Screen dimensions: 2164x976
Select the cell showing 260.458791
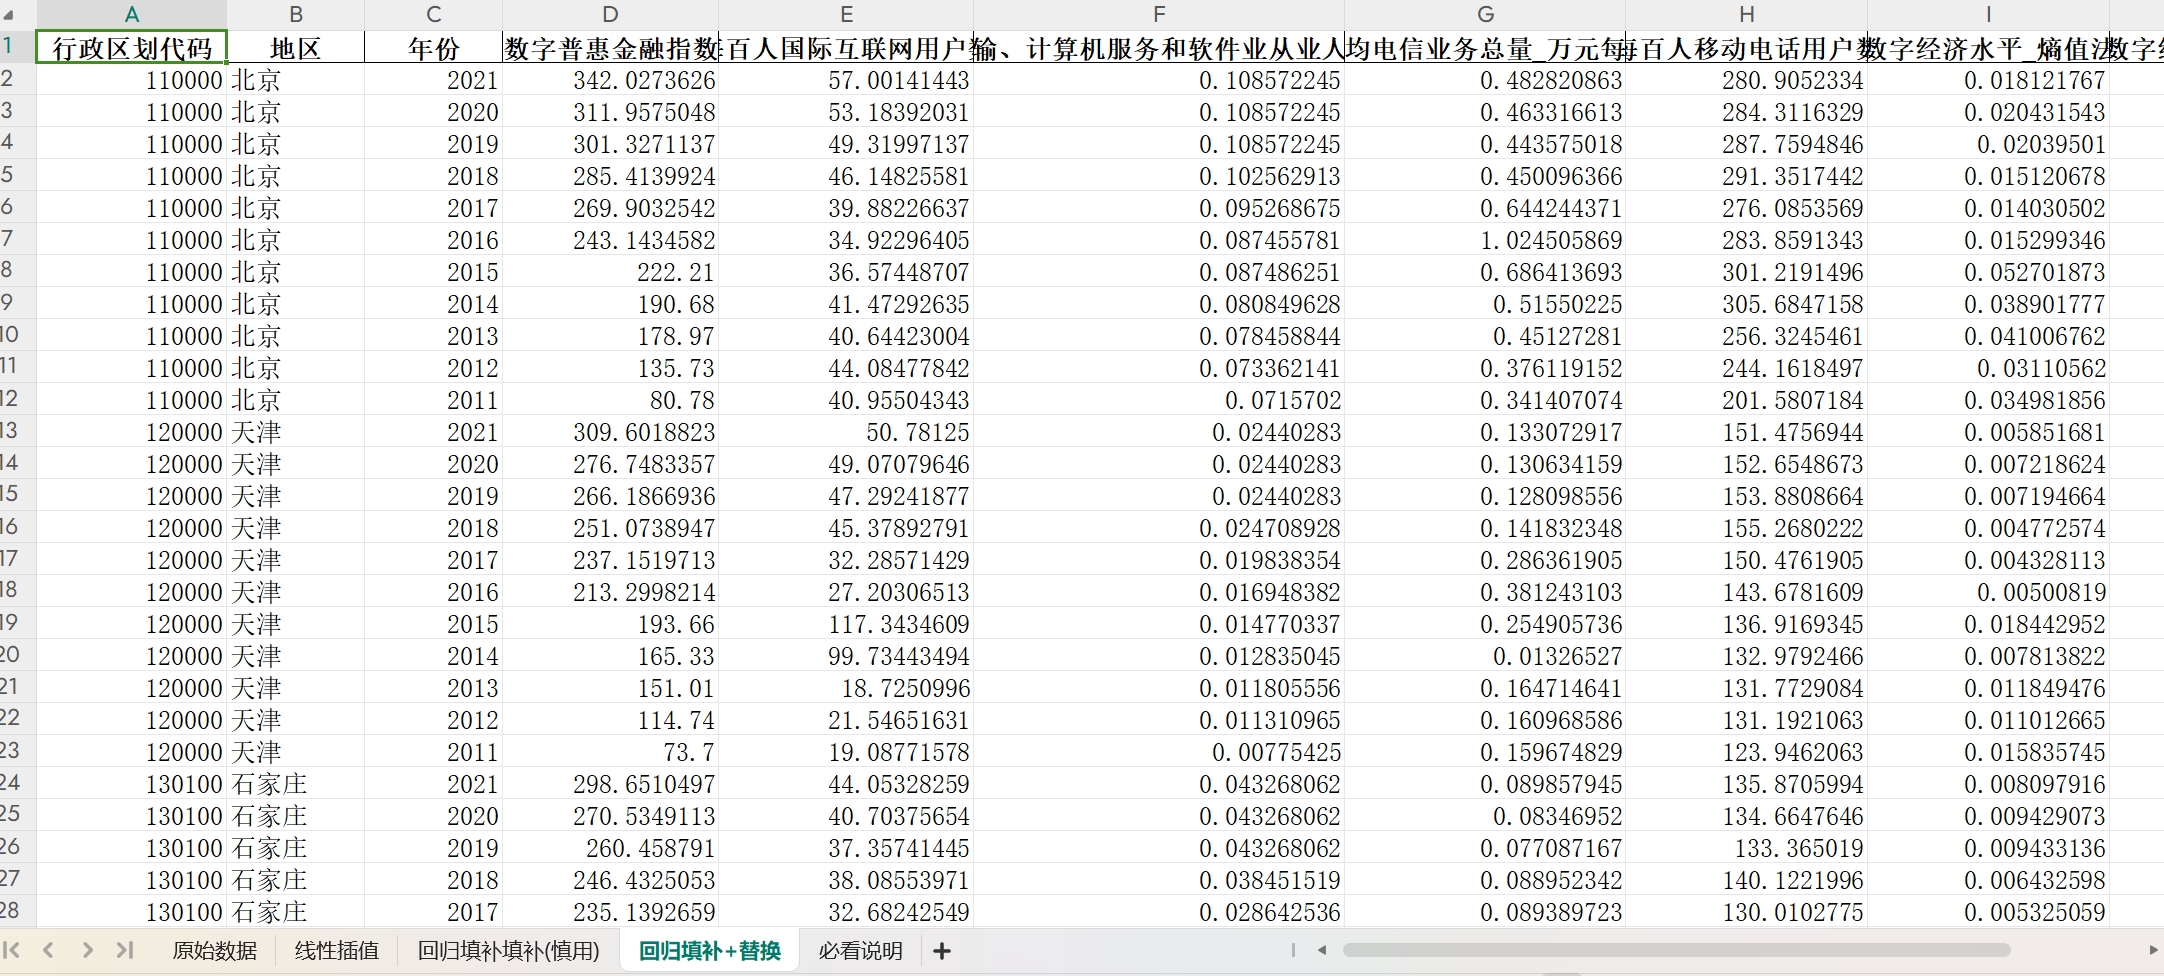tap(610, 848)
